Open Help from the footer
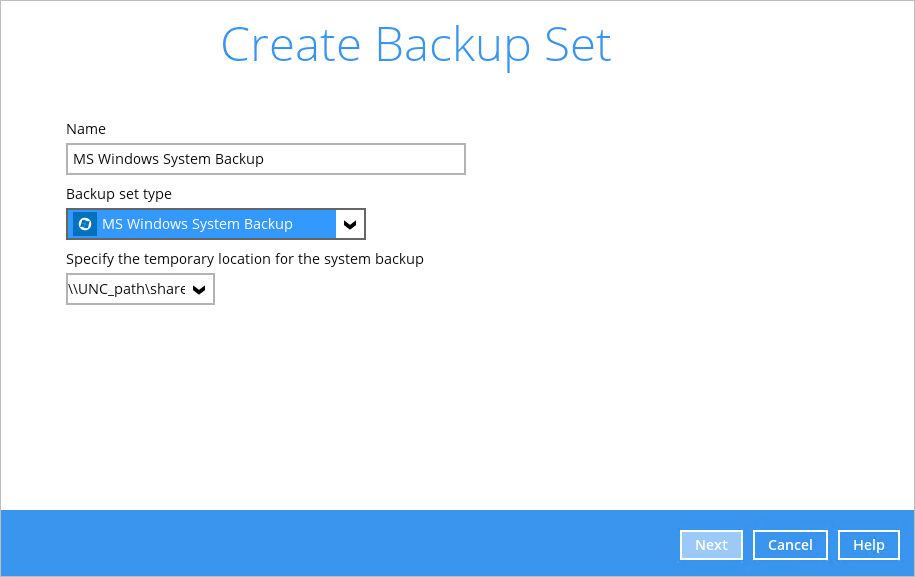This screenshot has width=915, height=577. [x=868, y=545]
